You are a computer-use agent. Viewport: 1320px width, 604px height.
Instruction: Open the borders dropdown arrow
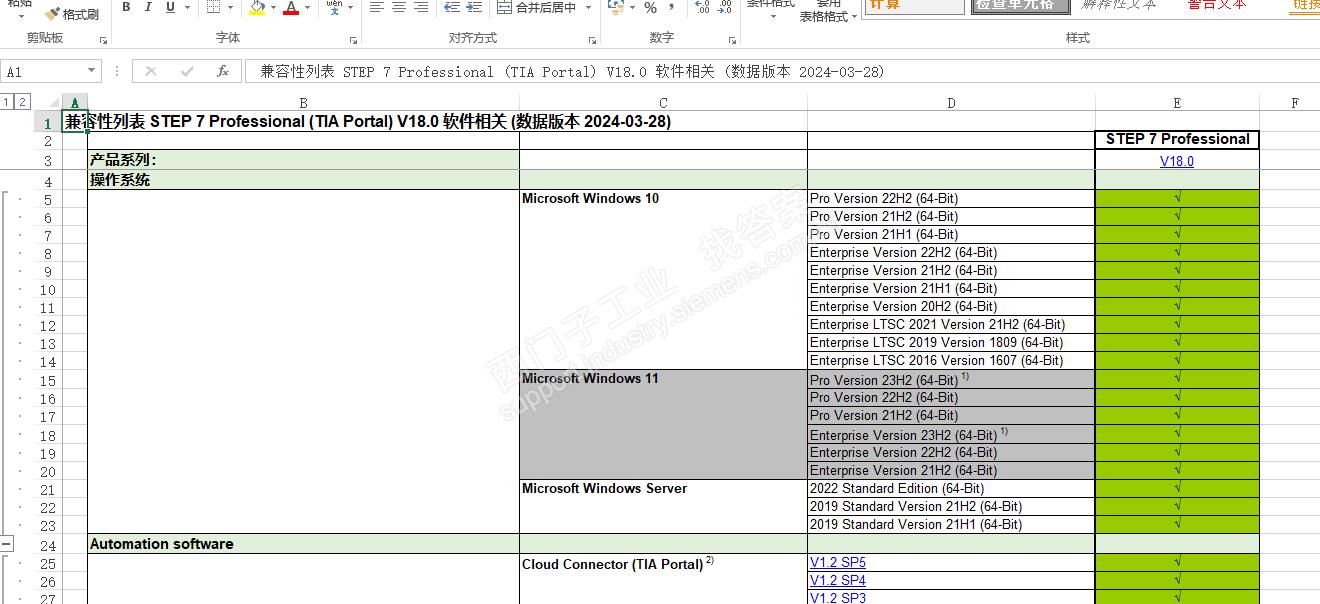click(x=230, y=7)
